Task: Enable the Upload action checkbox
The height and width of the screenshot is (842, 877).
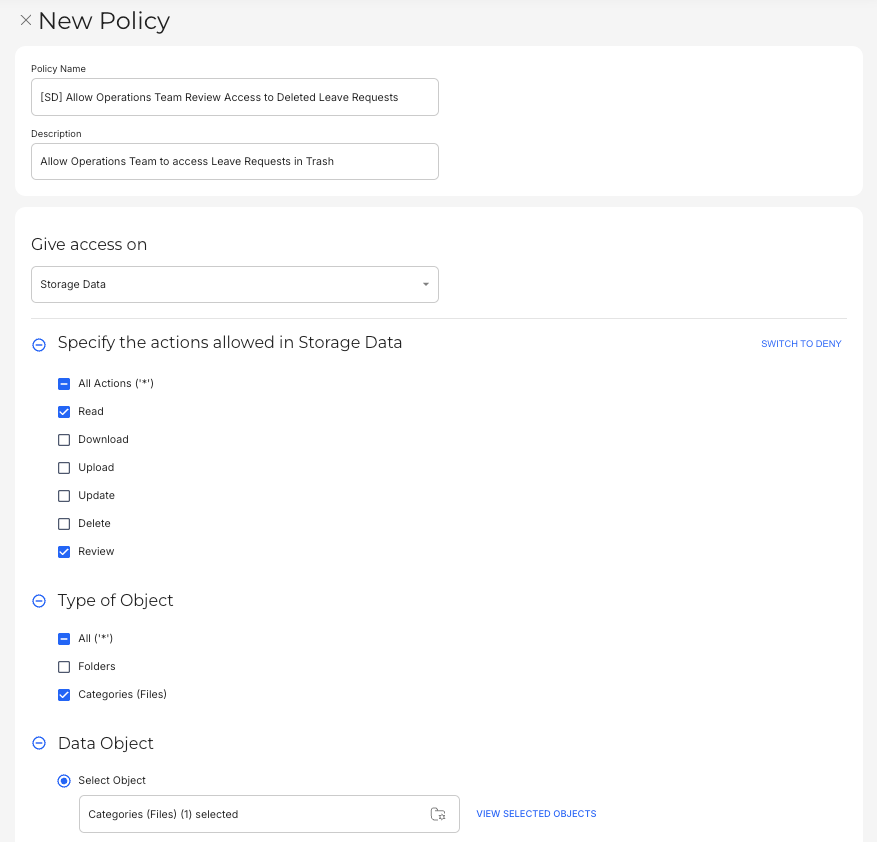Action: [64, 468]
